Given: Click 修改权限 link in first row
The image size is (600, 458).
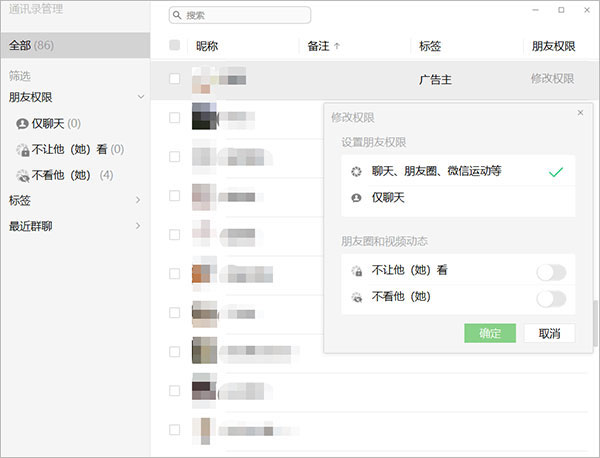Looking at the screenshot, I should pos(552,78).
